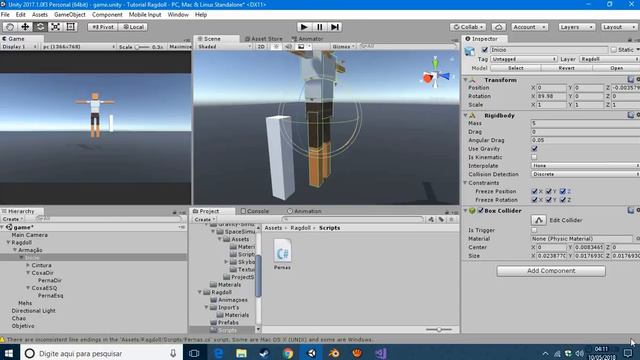
Task: Select the Rotate tool
Action: [40, 27]
